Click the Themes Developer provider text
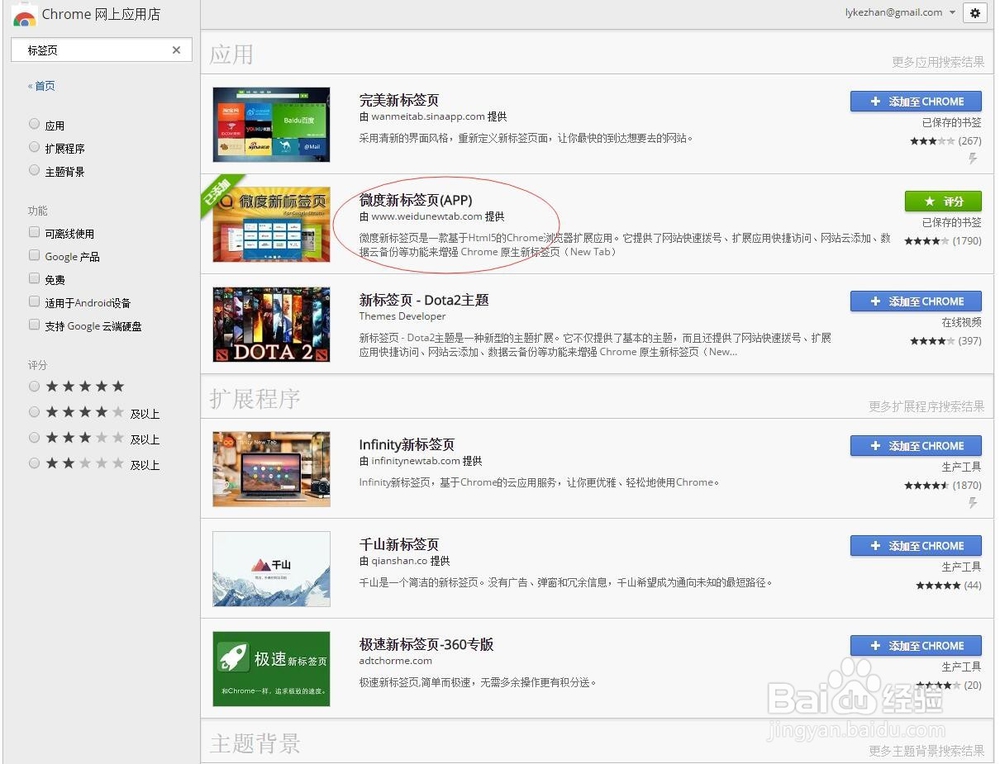Image resolution: width=1000 pixels, height=764 pixels. click(402, 316)
